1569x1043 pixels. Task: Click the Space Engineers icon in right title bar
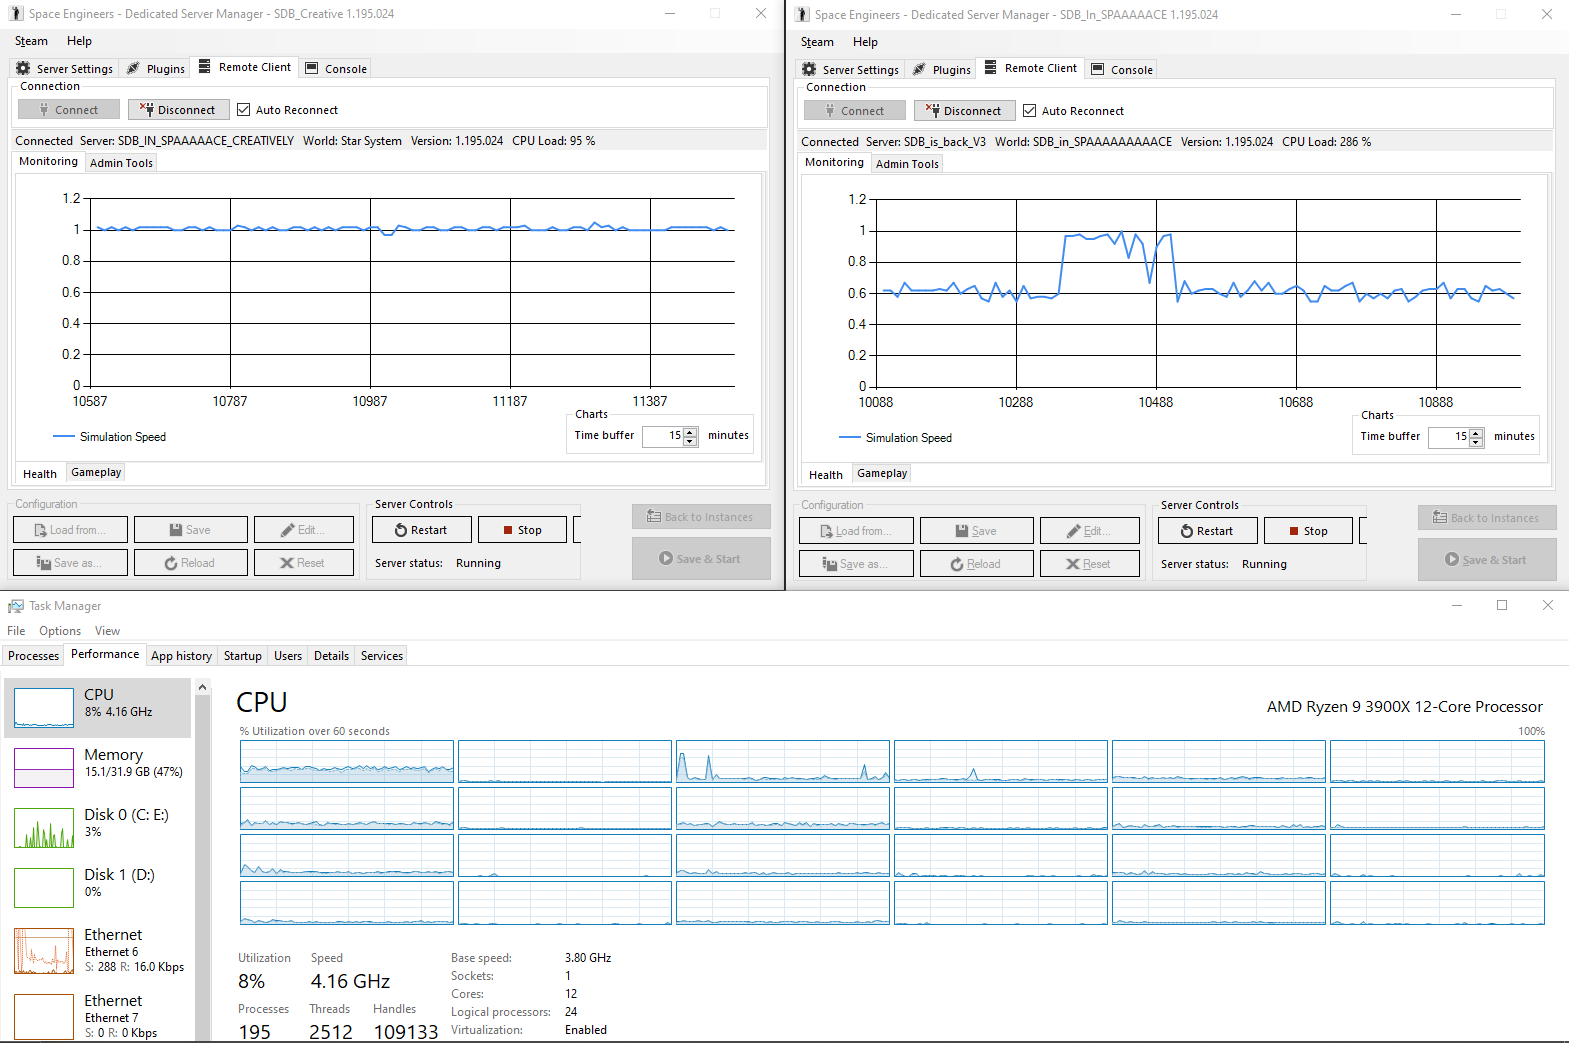tap(802, 14)
